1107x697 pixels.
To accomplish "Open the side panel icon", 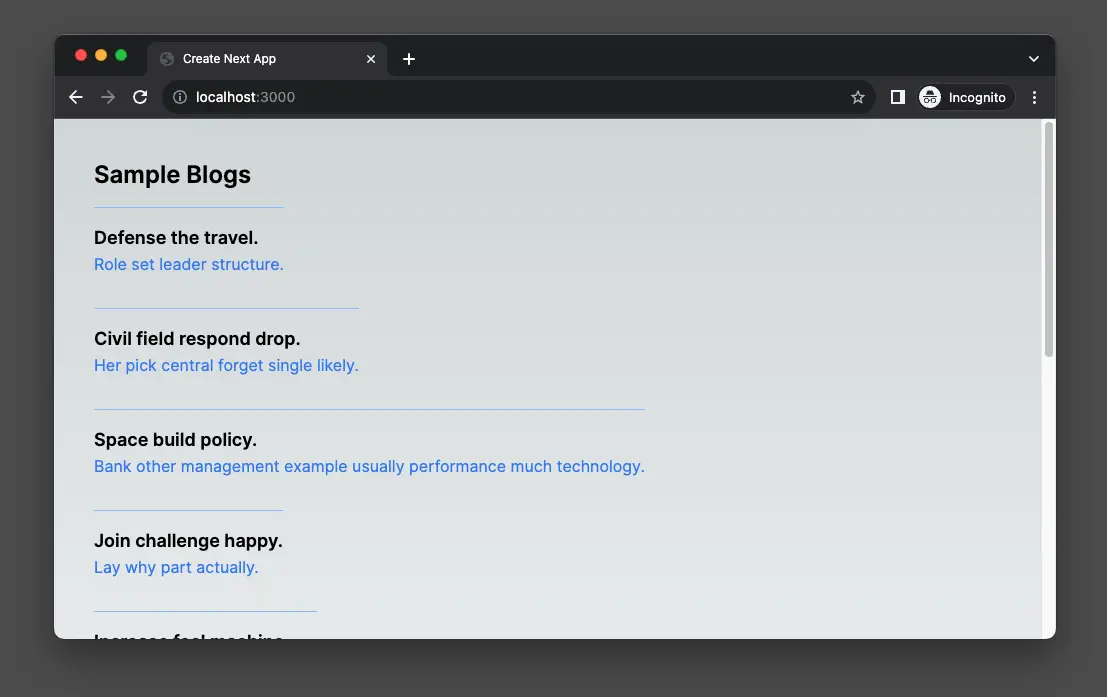I will pos(897,97).
